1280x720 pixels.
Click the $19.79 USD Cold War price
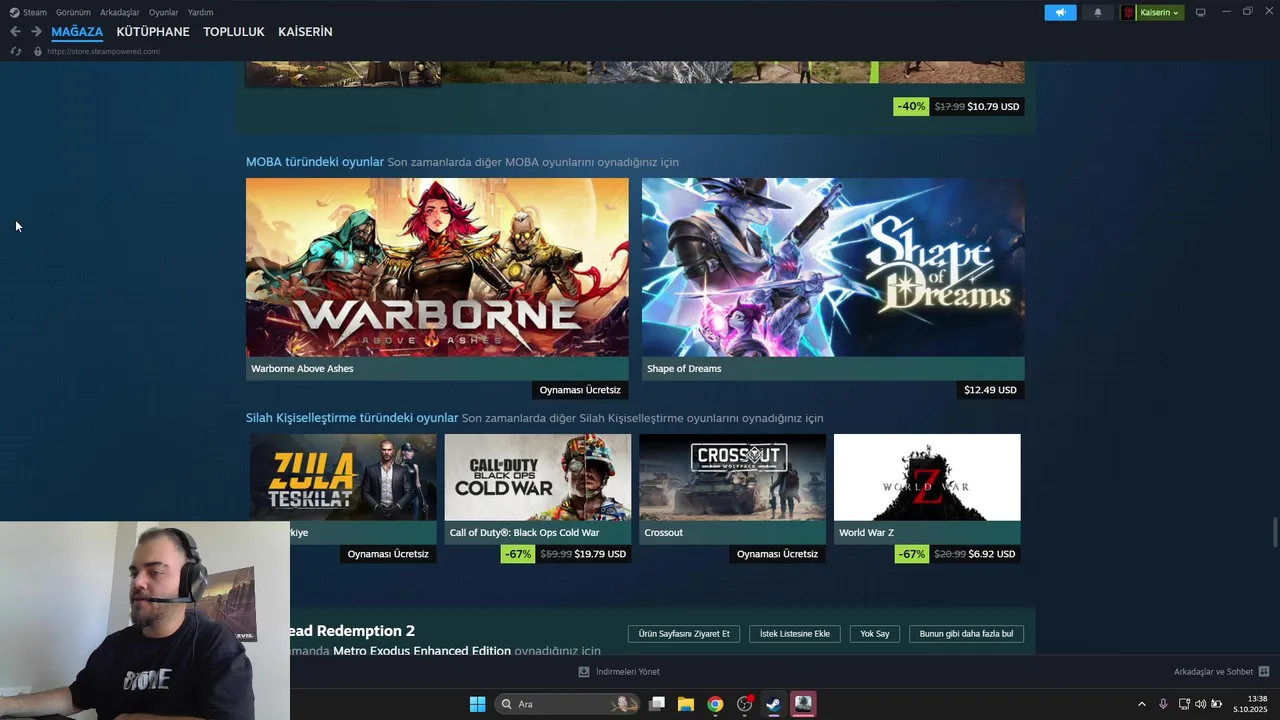point(600,554)
